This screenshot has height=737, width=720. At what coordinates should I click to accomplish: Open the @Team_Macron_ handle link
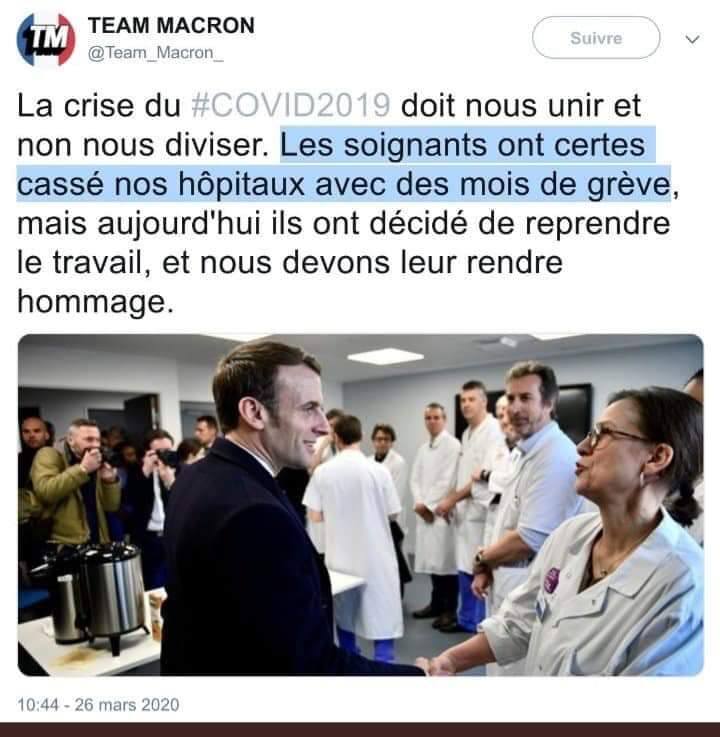coord(156,53)
